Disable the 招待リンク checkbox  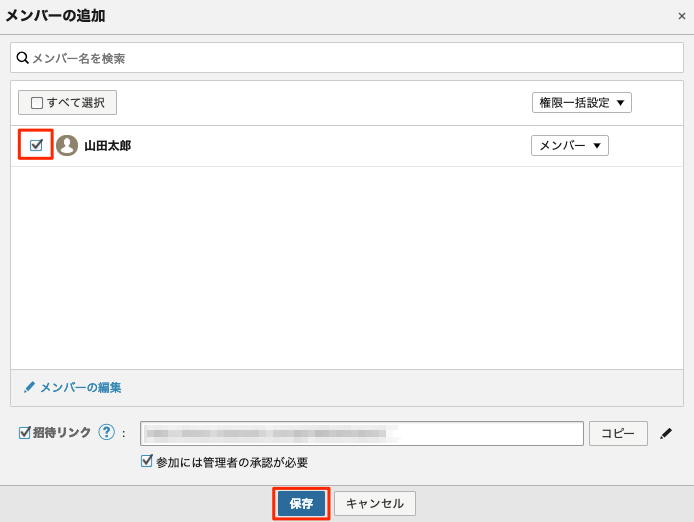25,433
